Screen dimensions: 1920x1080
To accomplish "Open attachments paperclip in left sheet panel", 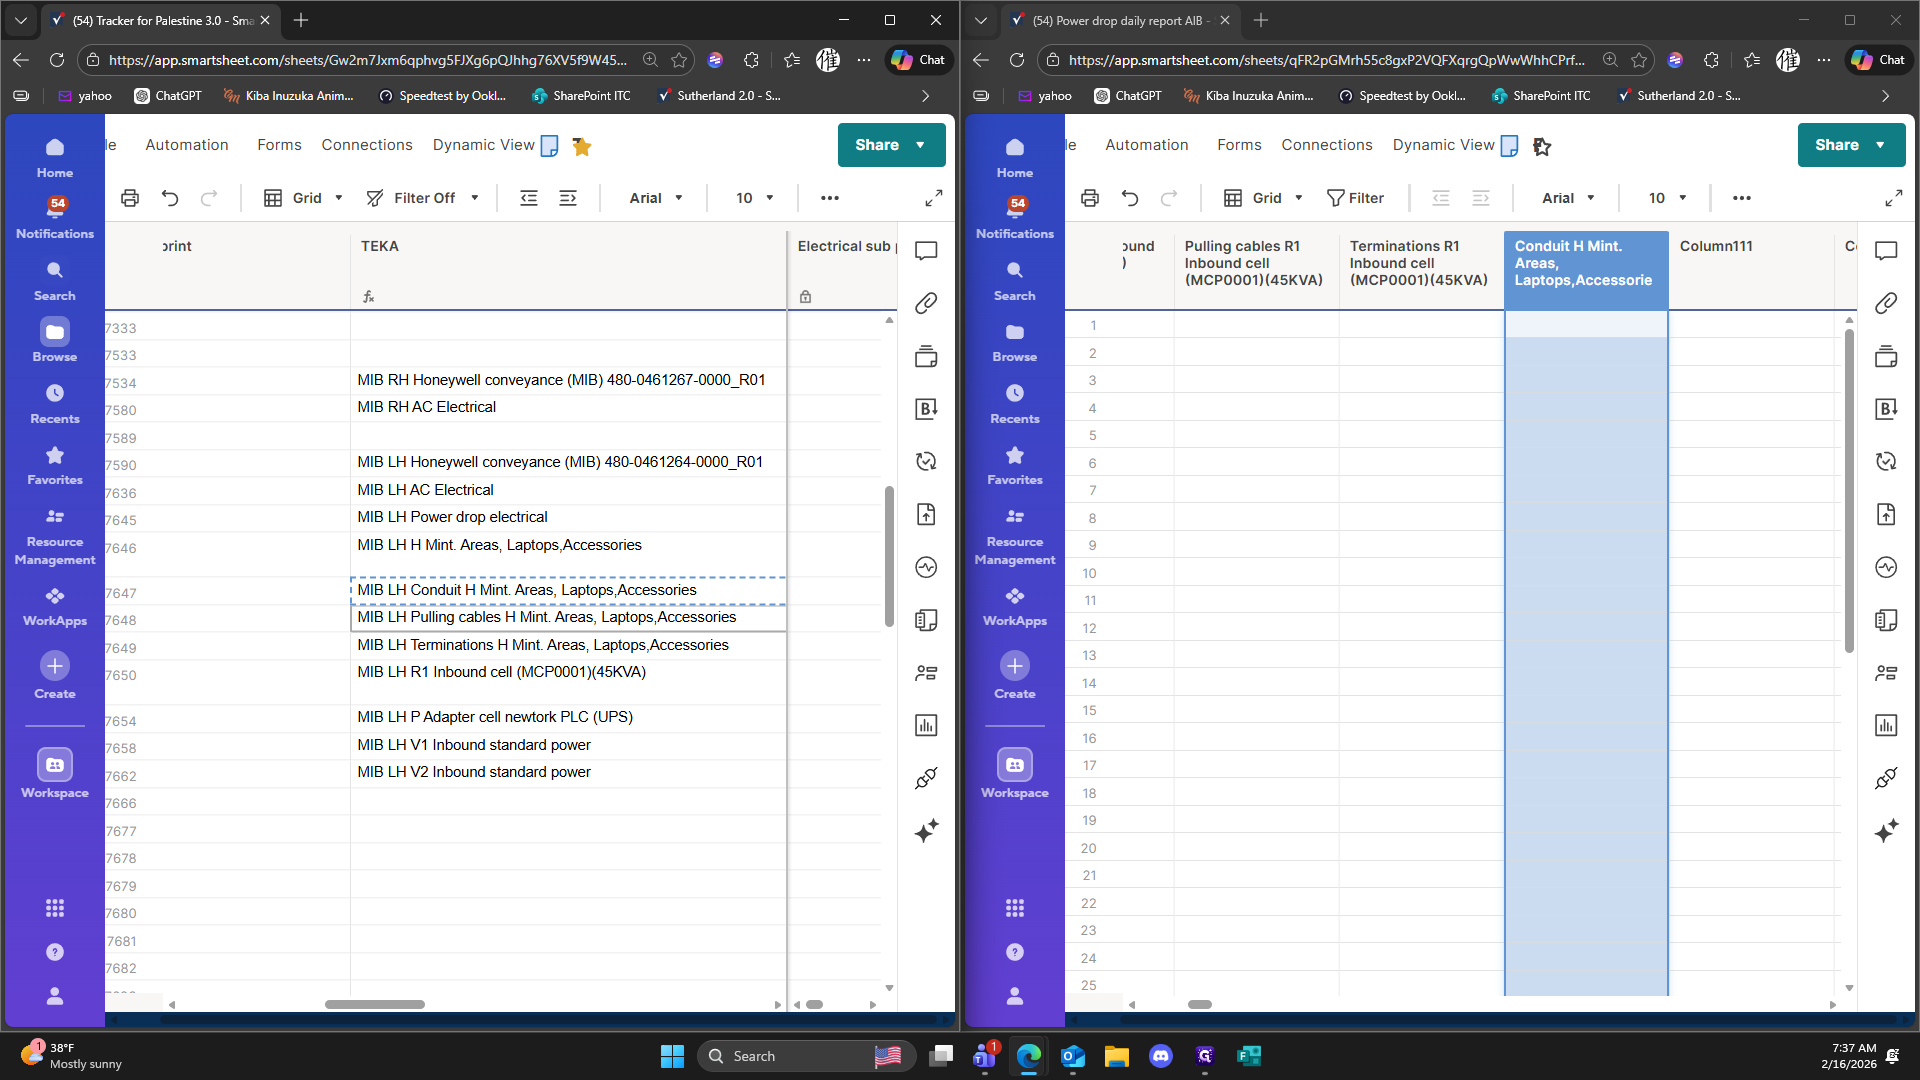I will point(926,303).
